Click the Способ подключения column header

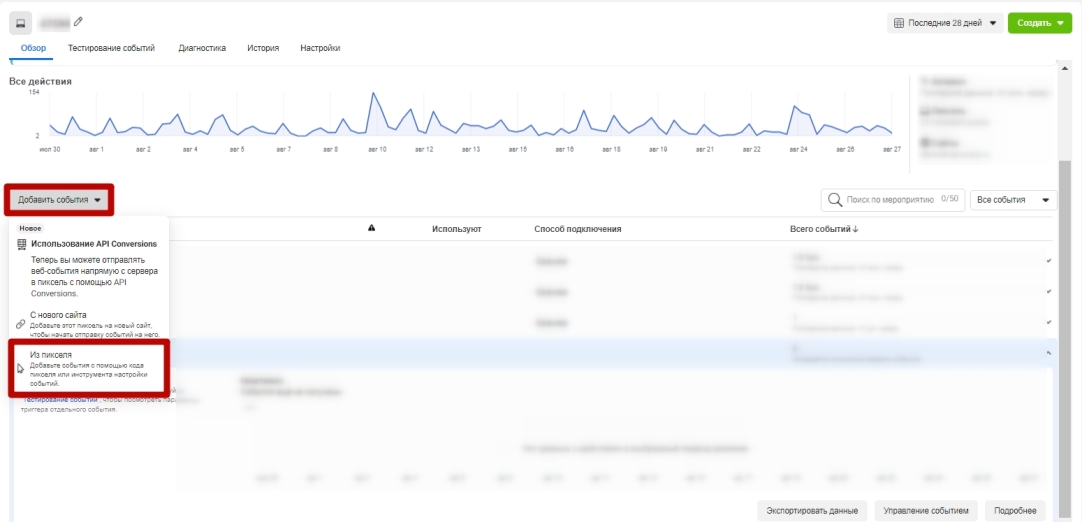click(x=578, y=229)
